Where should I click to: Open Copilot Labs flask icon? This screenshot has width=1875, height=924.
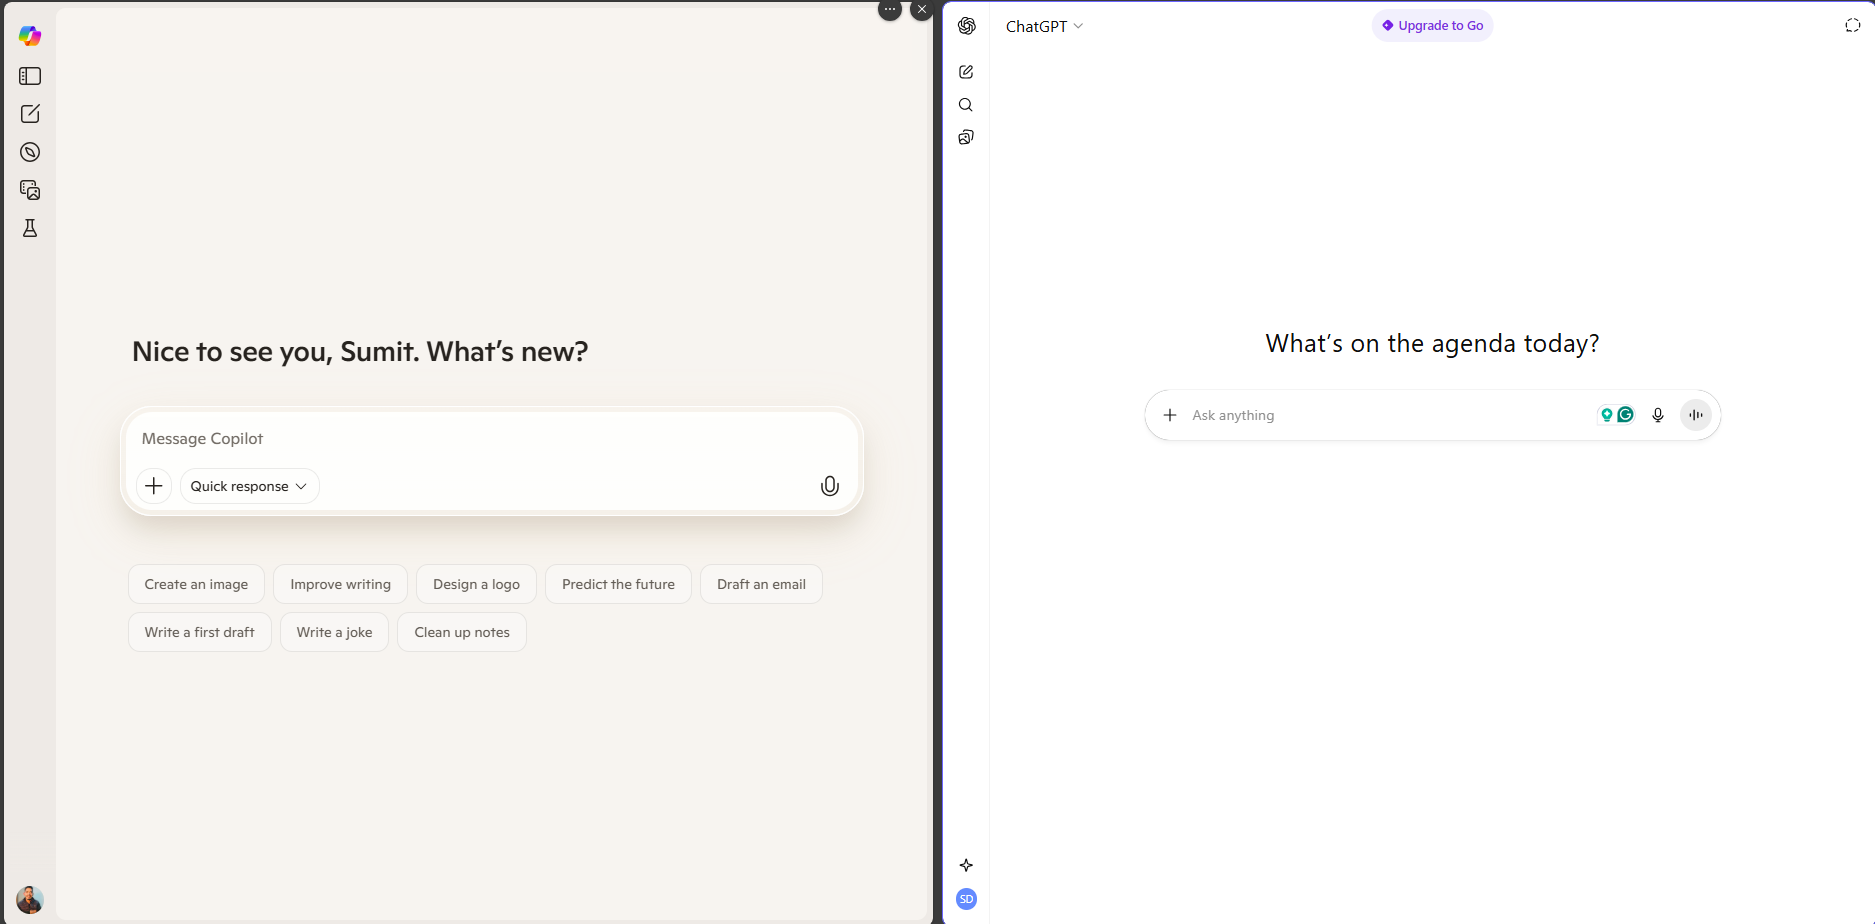point(30,228)
